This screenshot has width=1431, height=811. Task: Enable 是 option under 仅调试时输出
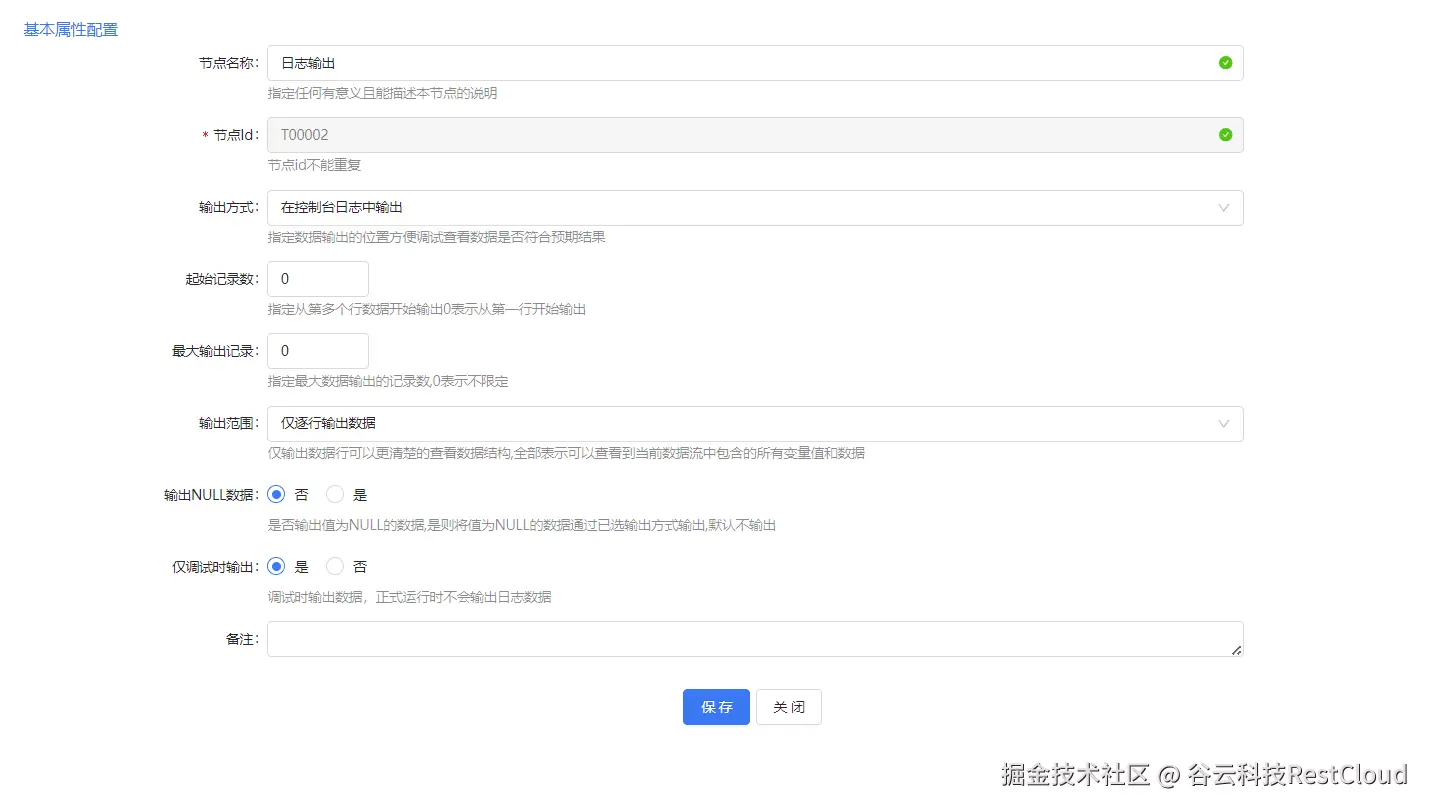point(276,565)
